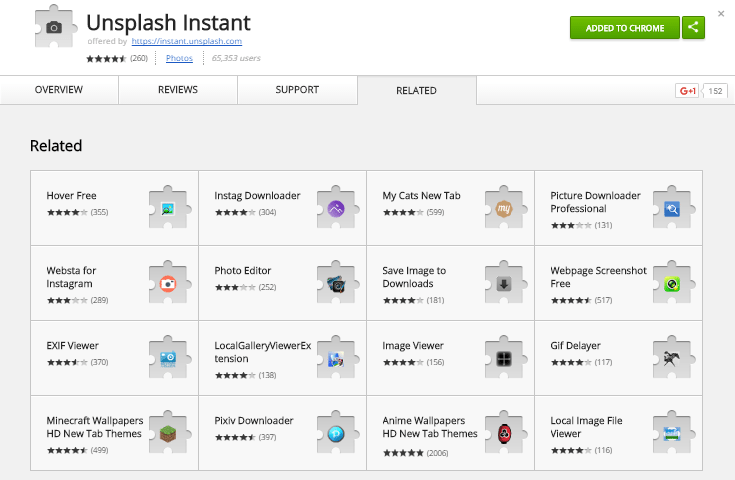Open Websta for Instagram title
735x480 pixels.
pyautogui.click(x=71, y=277)
